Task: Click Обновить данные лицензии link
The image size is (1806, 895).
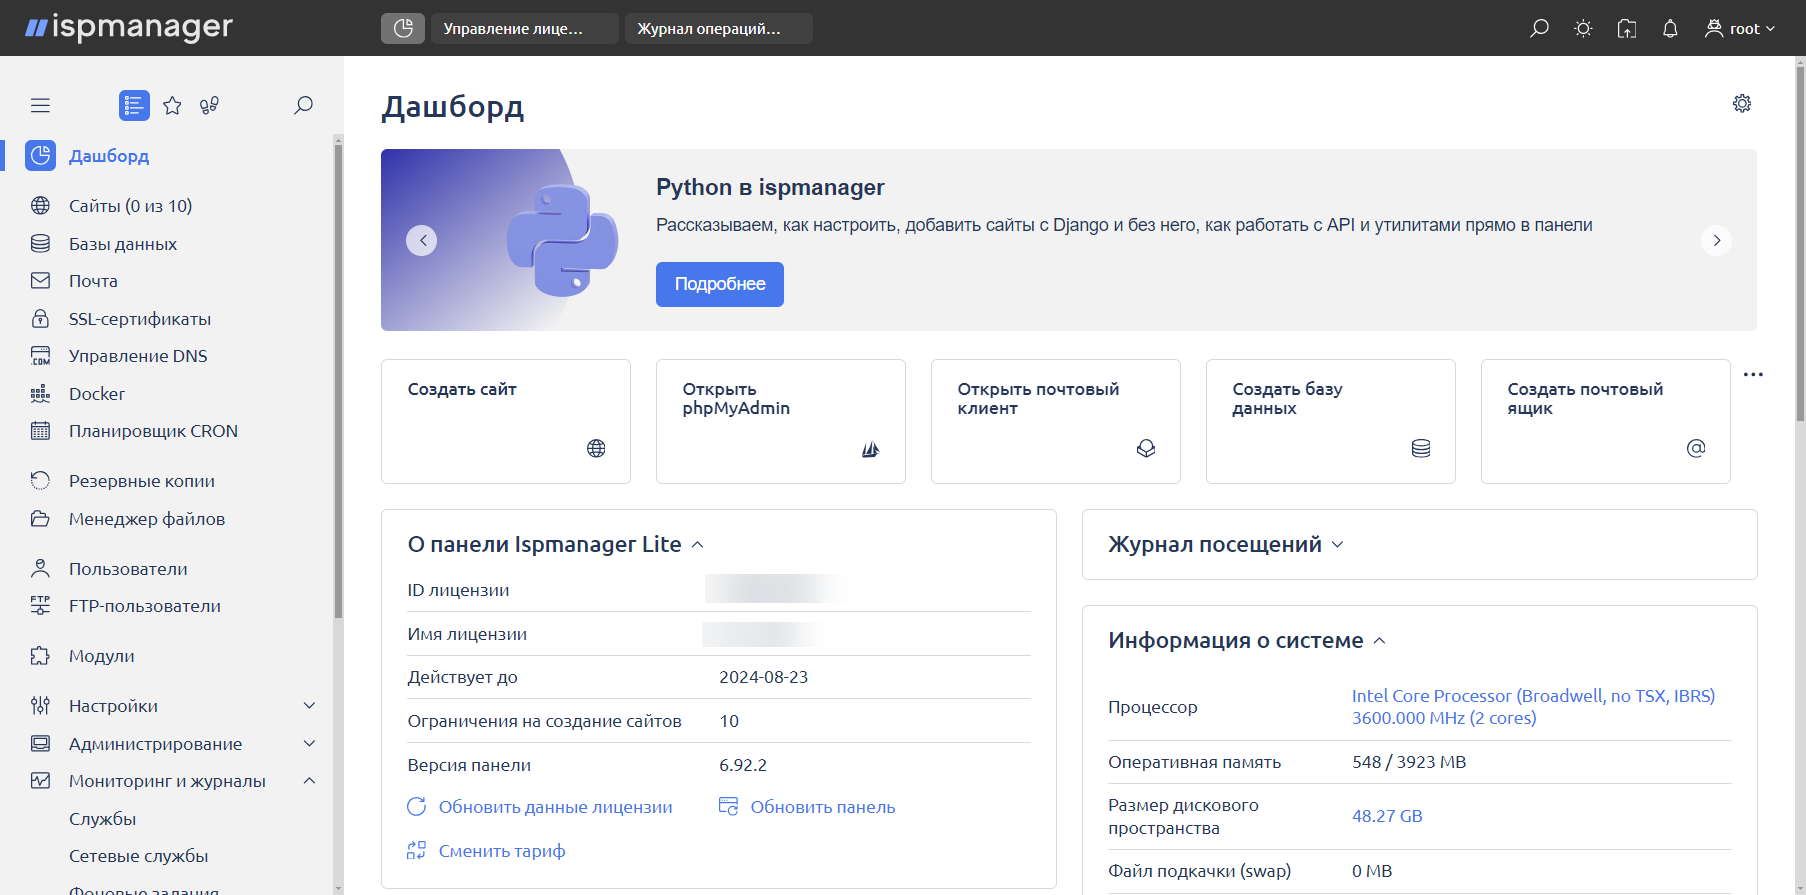Action: [540, 807]
